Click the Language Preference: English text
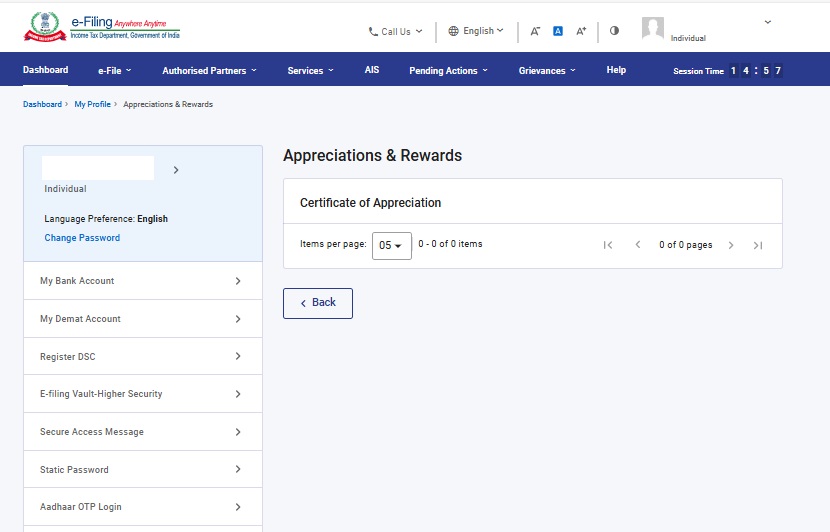 (106, 219)
